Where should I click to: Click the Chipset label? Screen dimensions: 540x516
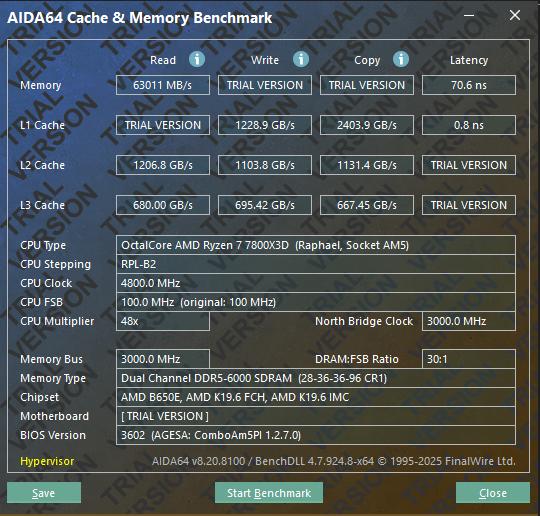(40, 398)
